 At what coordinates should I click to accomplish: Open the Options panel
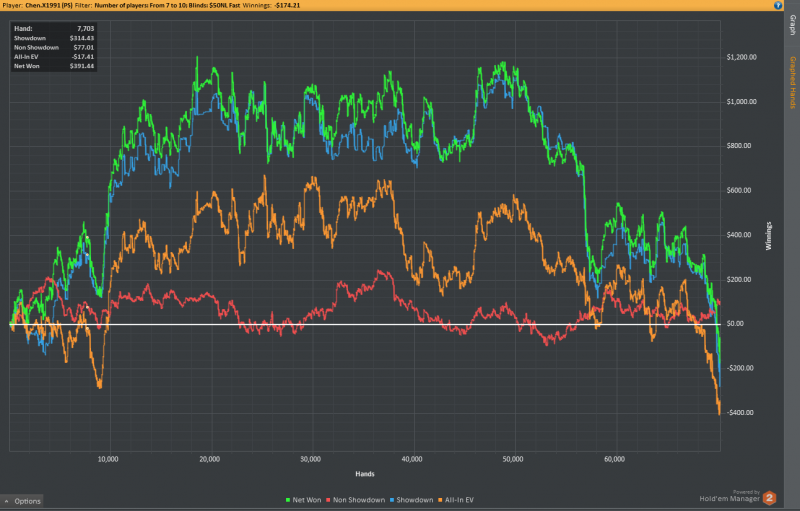tap(27, 500)
